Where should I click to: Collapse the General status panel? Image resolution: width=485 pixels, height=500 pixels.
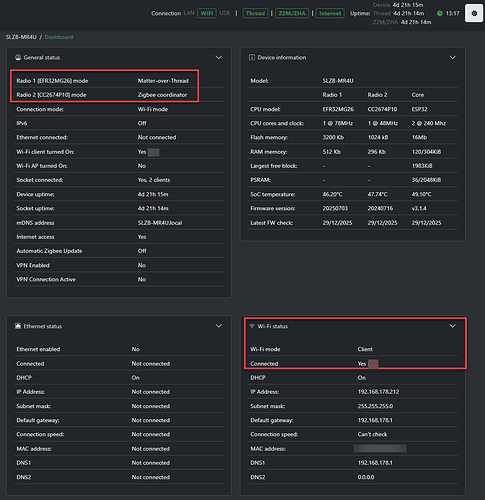(219, 57)
